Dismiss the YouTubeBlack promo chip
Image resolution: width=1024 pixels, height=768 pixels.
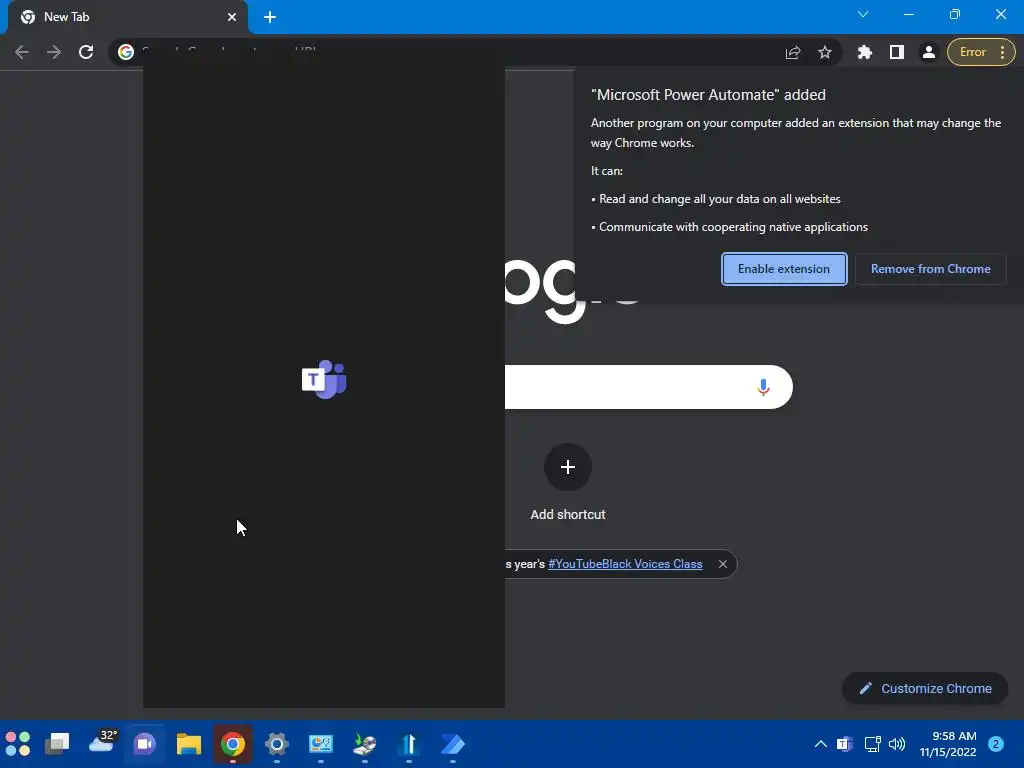pyautogui.click(x=722, y=564)
